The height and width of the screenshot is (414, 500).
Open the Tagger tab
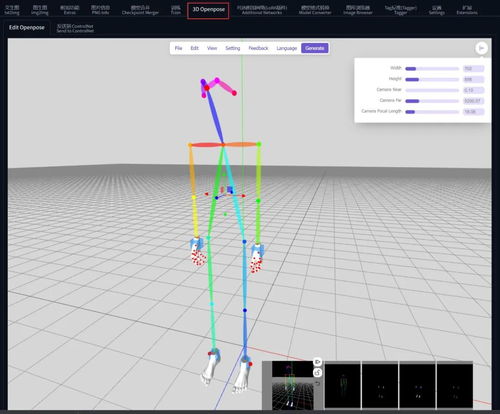click(x=400, y=10)
